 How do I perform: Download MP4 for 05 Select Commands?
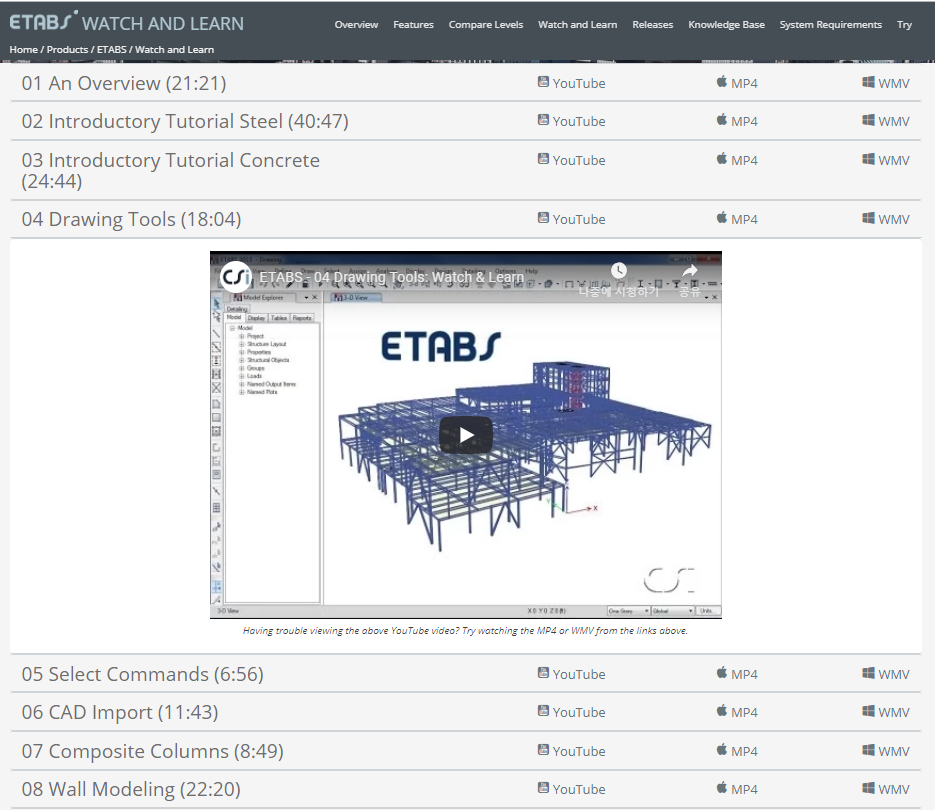pyautogui.click(x=737, y=674)
